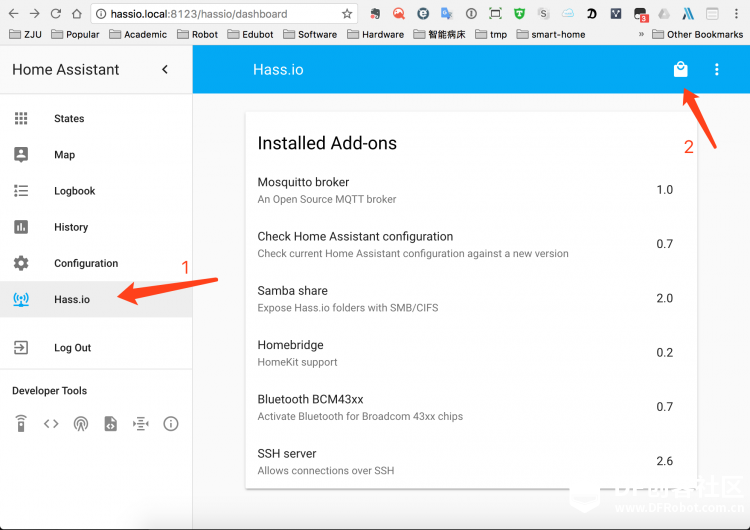Open the Hass.io three-dot overflow menu
Image resolution: width=750 pixels, height=530 pixels.
[x=716, y=69]
